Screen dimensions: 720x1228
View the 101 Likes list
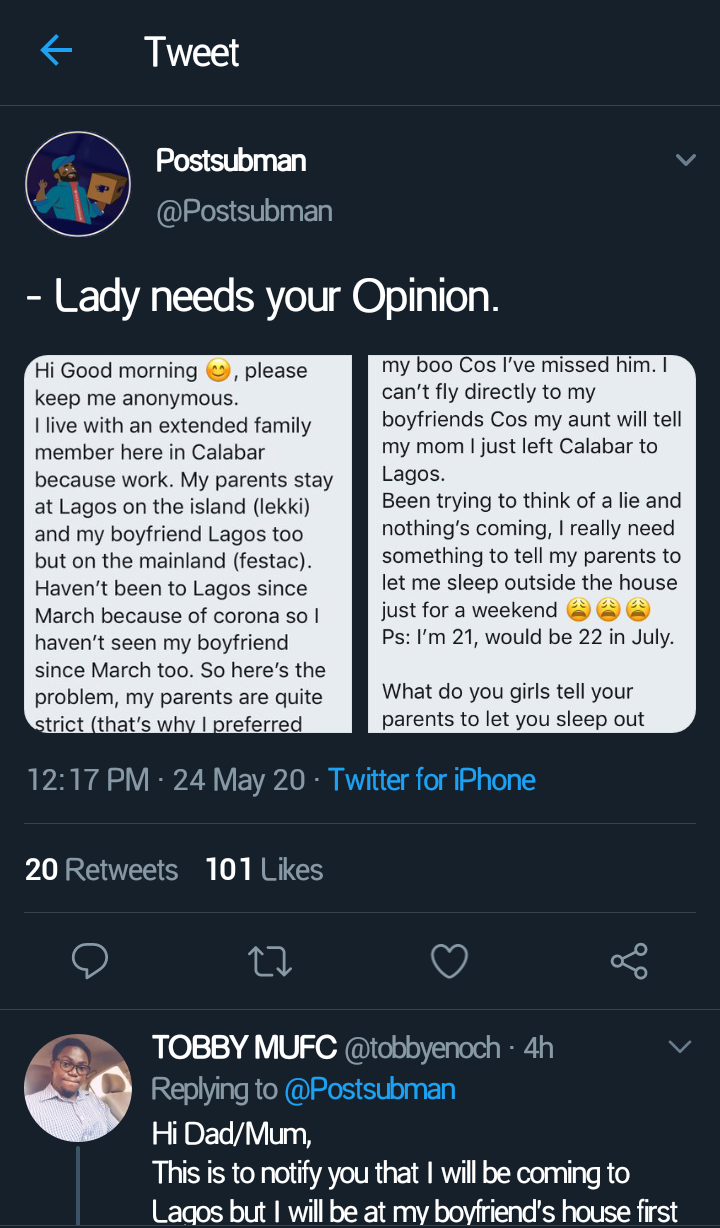(x=264, y=870)
